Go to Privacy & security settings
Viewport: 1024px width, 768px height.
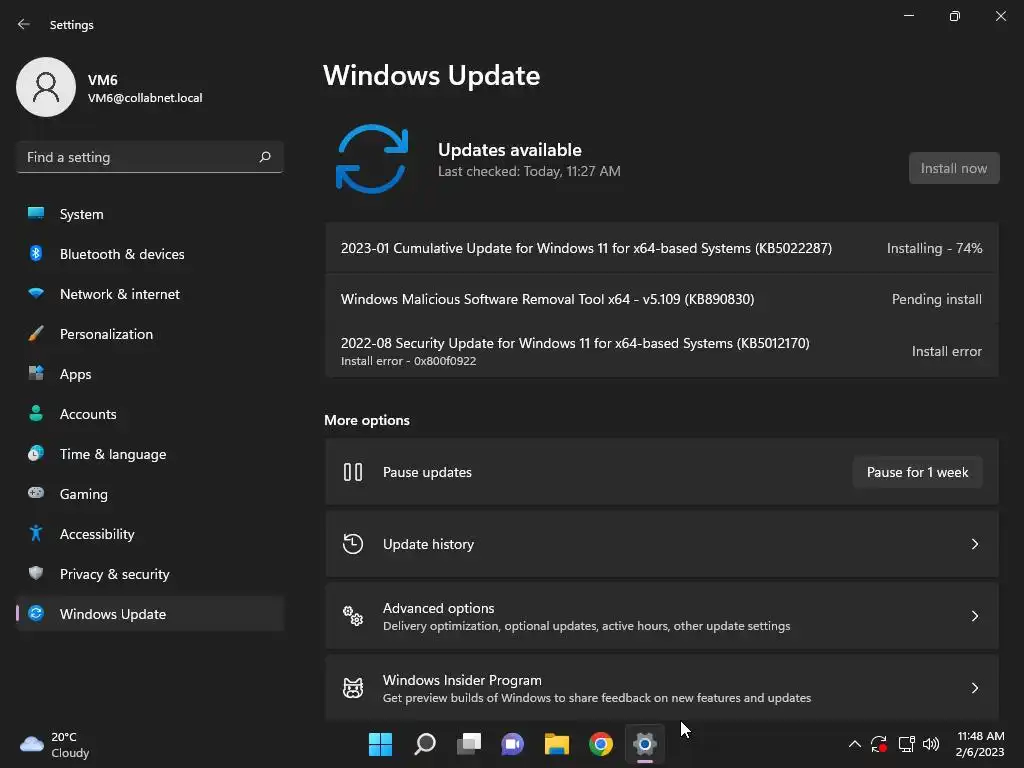coord(150,573)
